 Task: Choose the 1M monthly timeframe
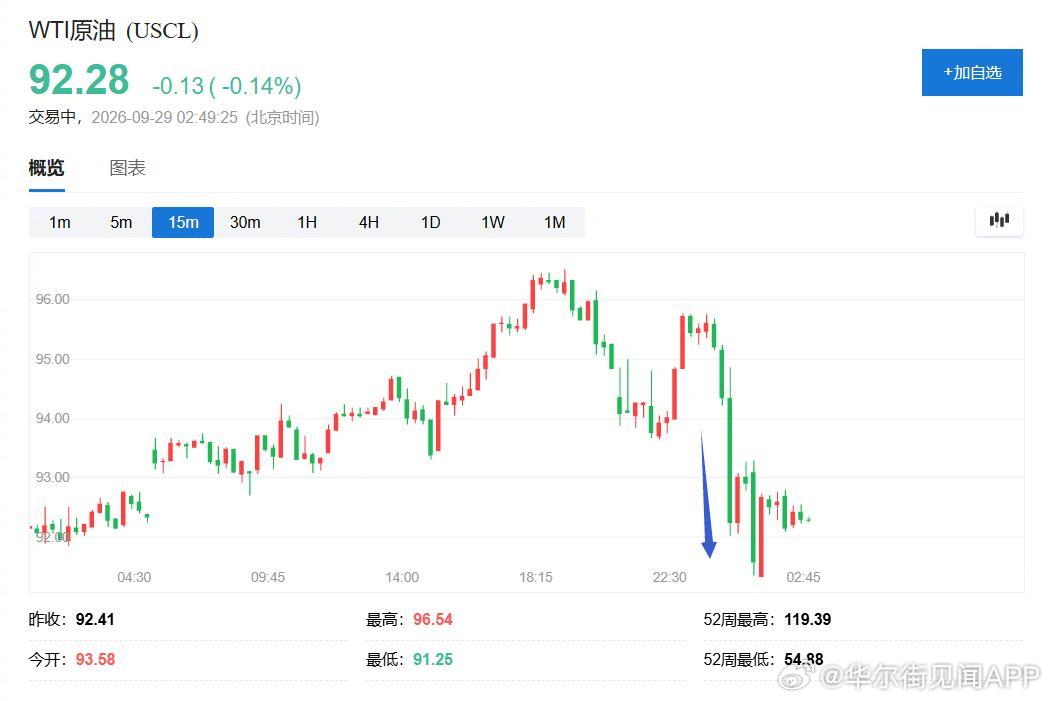click(x=554, y=222)
